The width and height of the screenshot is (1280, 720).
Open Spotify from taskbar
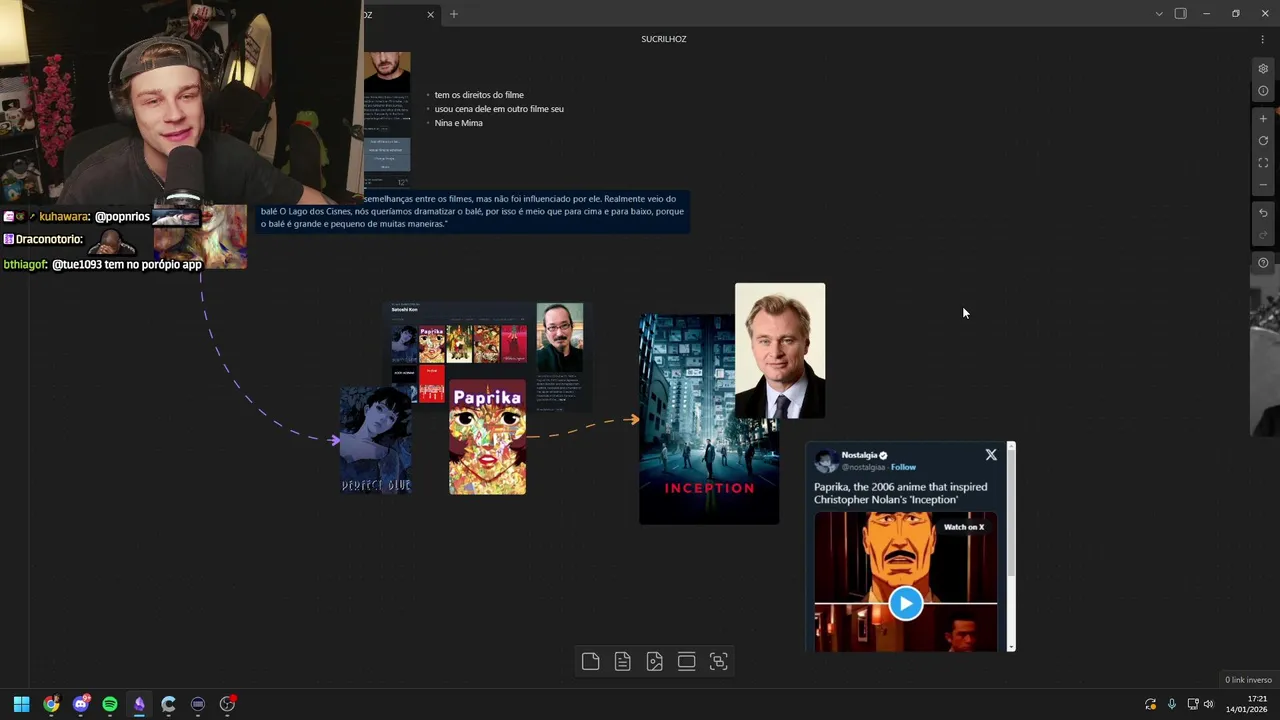coord(110,704)
